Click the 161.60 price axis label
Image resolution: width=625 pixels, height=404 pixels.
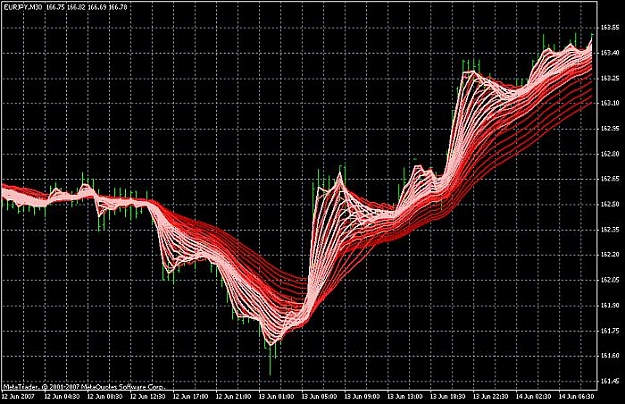pyautogui.click(x=610, y=355)
